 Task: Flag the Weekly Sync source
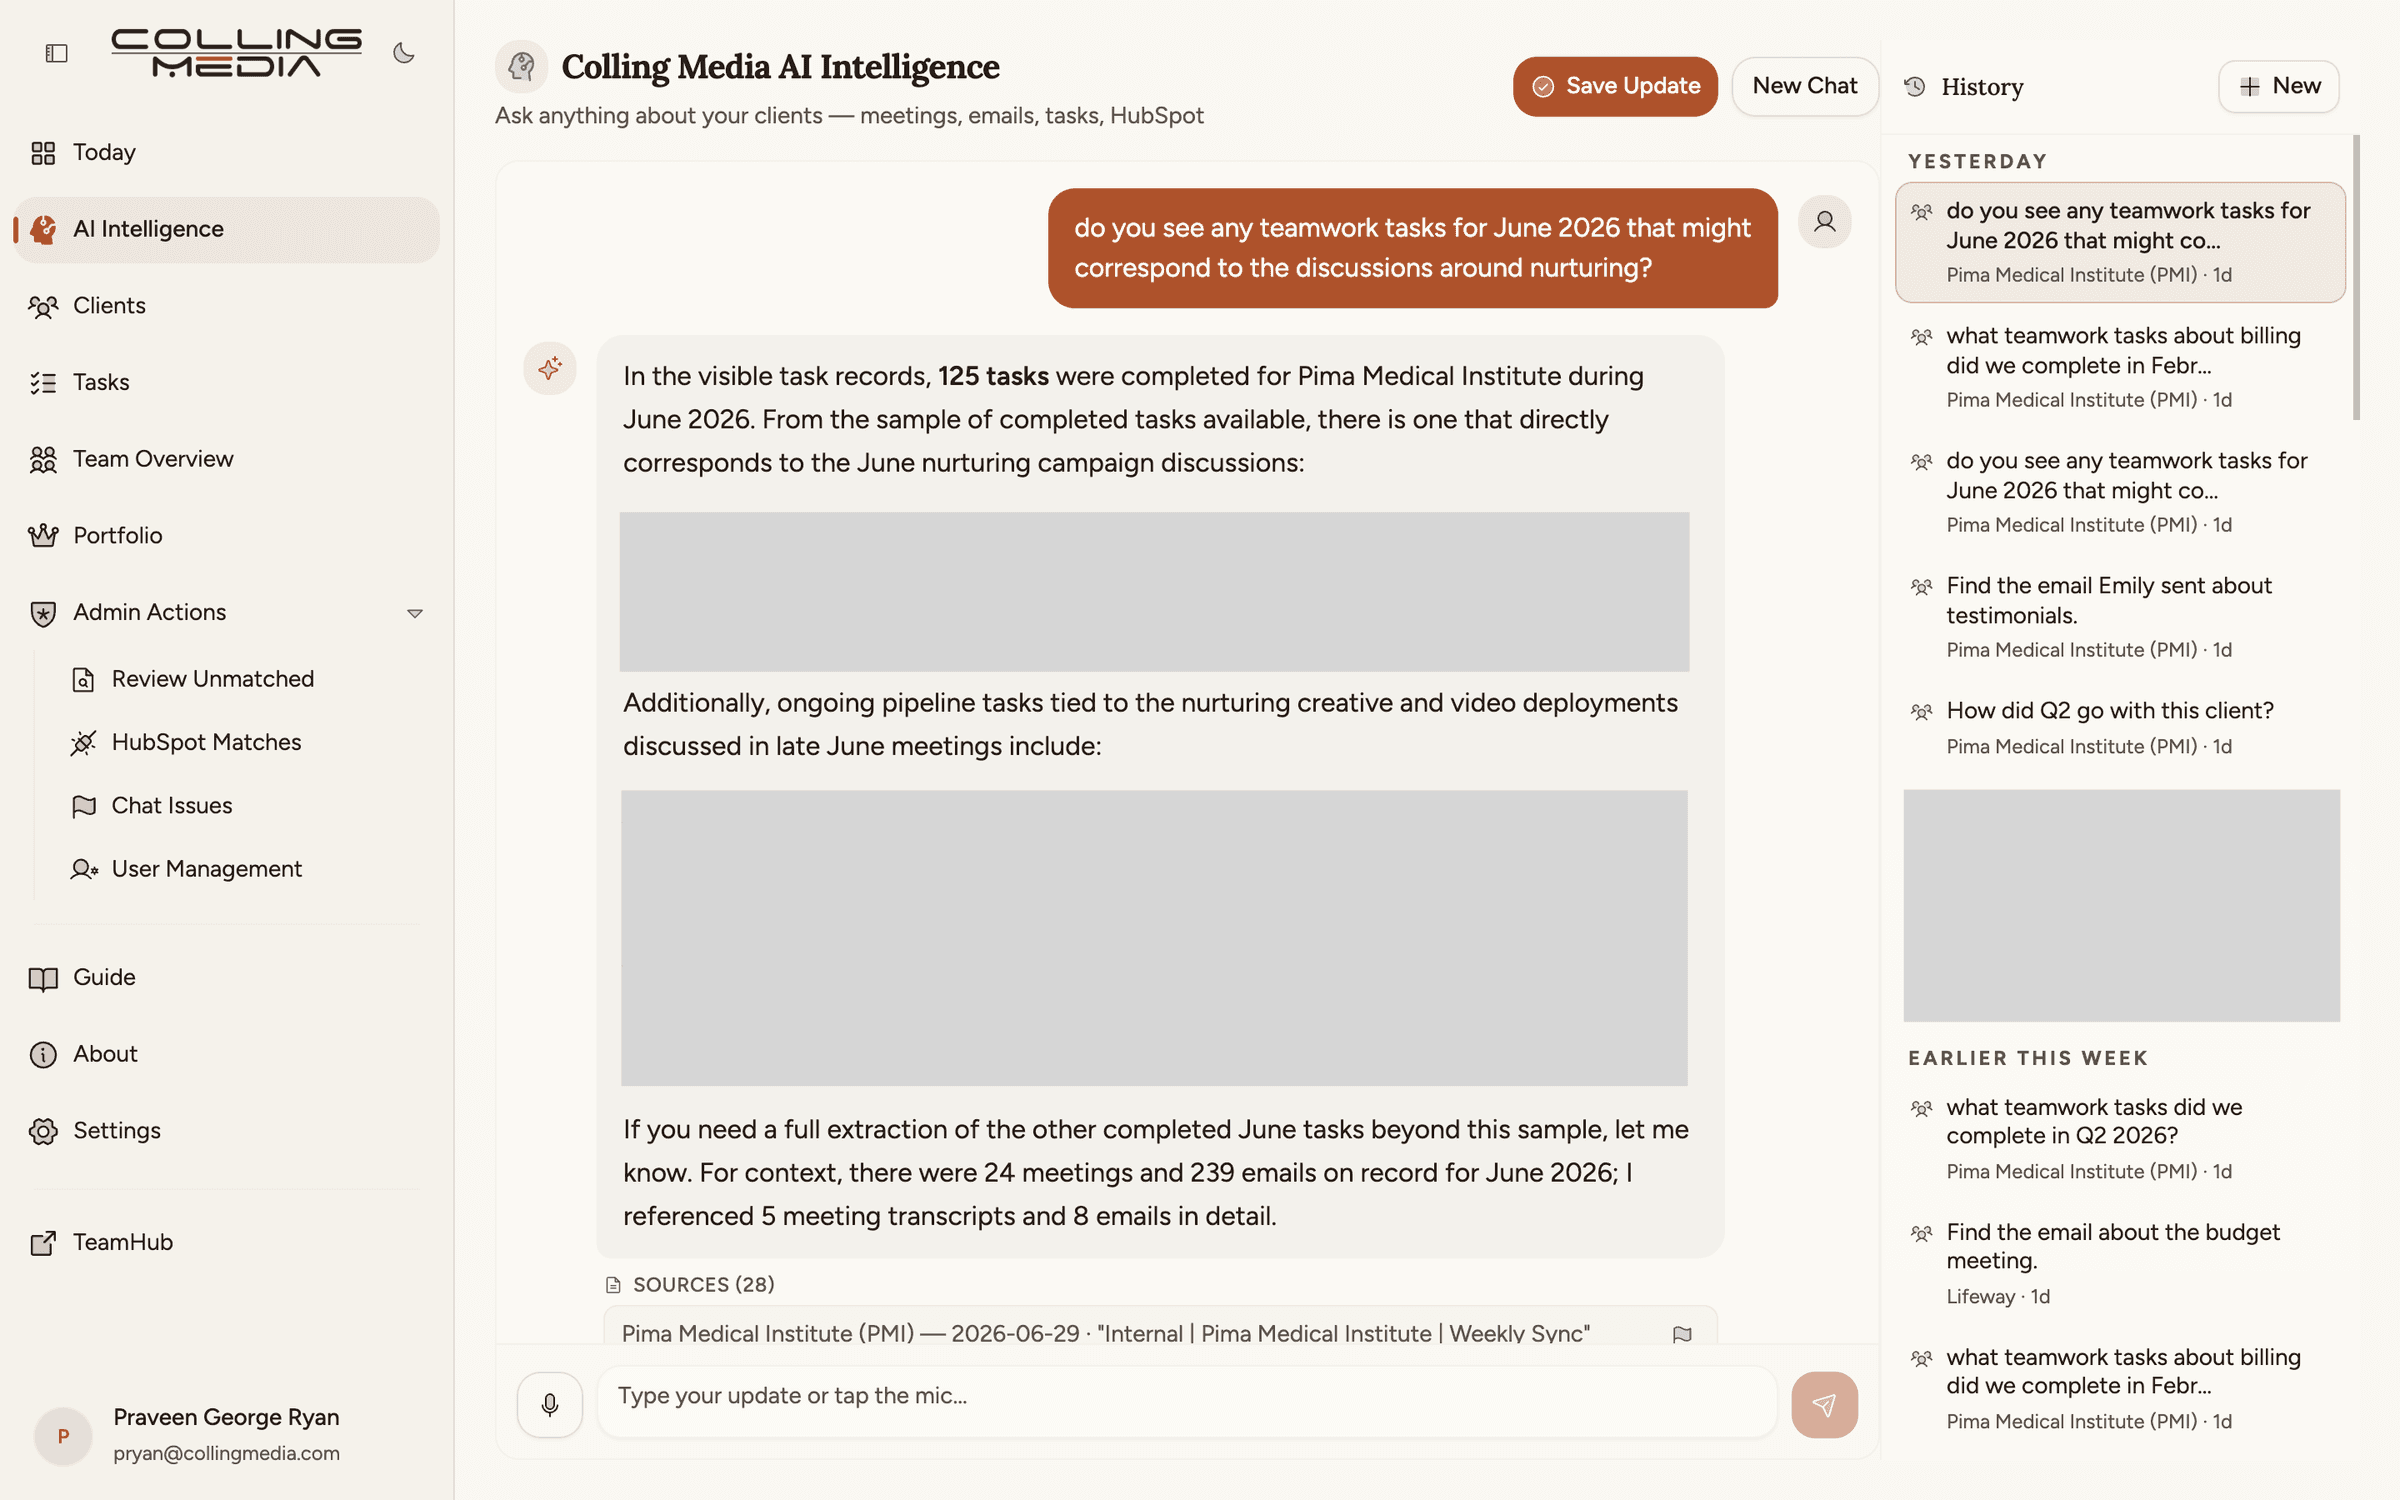pyautogui.click(x=1682, y=1335)
